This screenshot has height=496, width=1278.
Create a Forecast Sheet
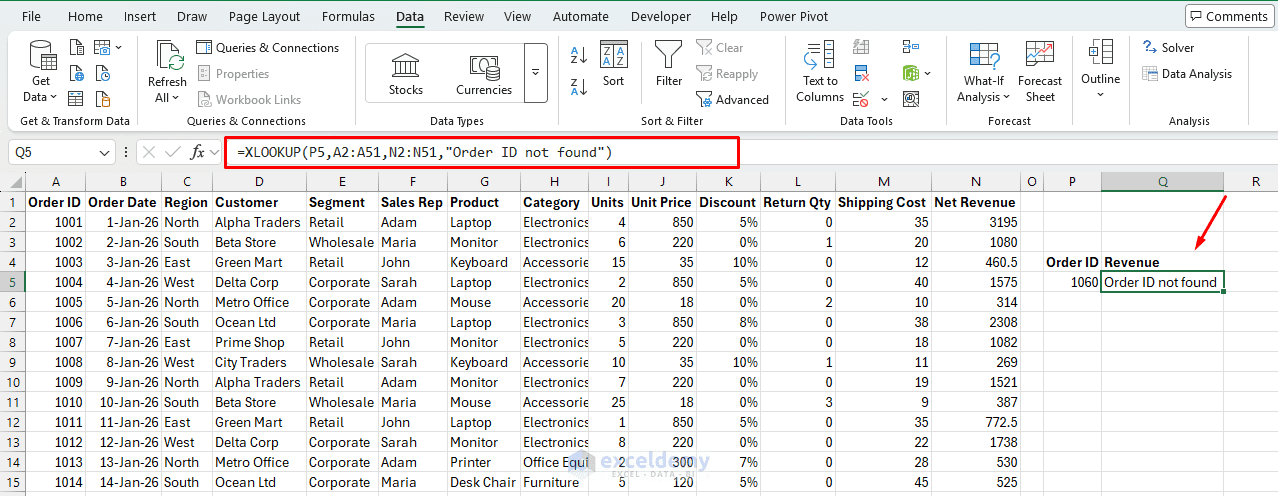[x=1040, y=72]
